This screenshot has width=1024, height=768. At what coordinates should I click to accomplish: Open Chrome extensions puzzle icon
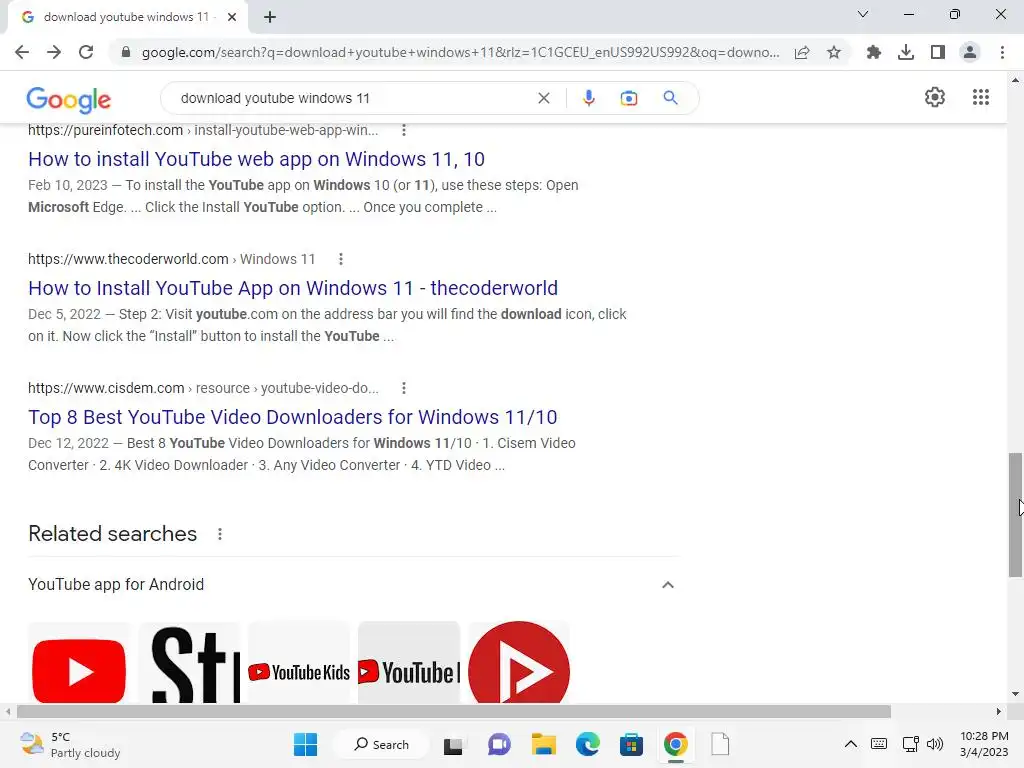873,52
